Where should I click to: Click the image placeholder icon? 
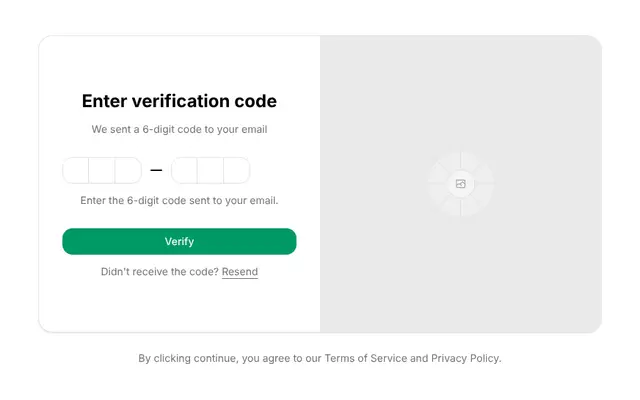(x=461, y=184)
